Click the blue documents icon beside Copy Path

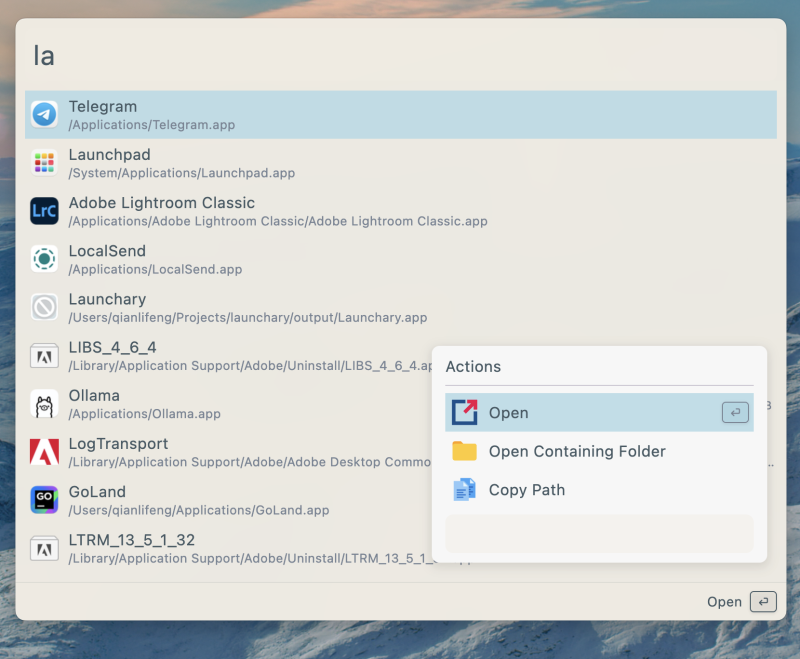point(464,490)
